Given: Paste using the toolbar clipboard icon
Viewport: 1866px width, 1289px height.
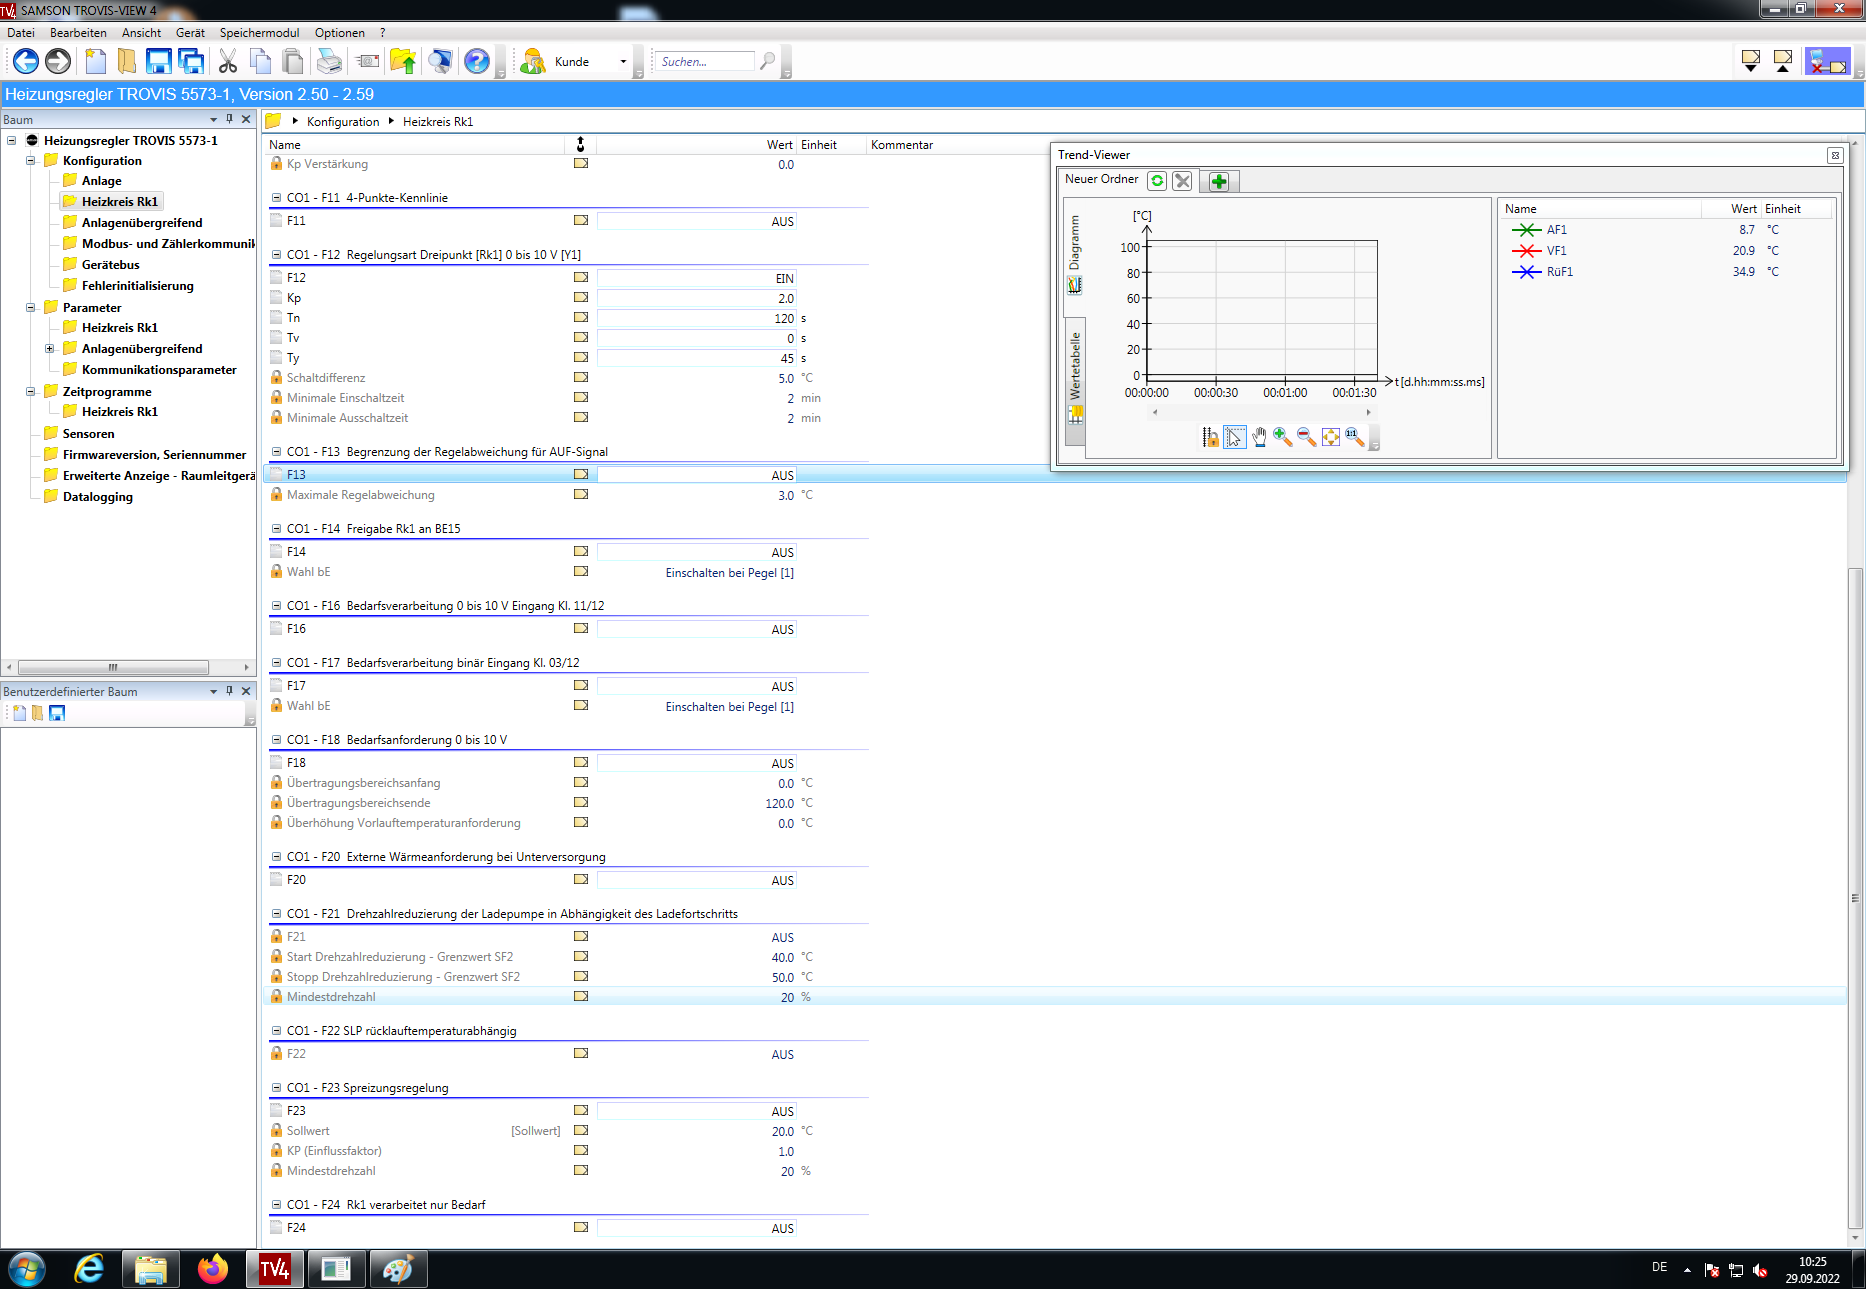Looking at the screenshot, I should [x=293, y=62].
